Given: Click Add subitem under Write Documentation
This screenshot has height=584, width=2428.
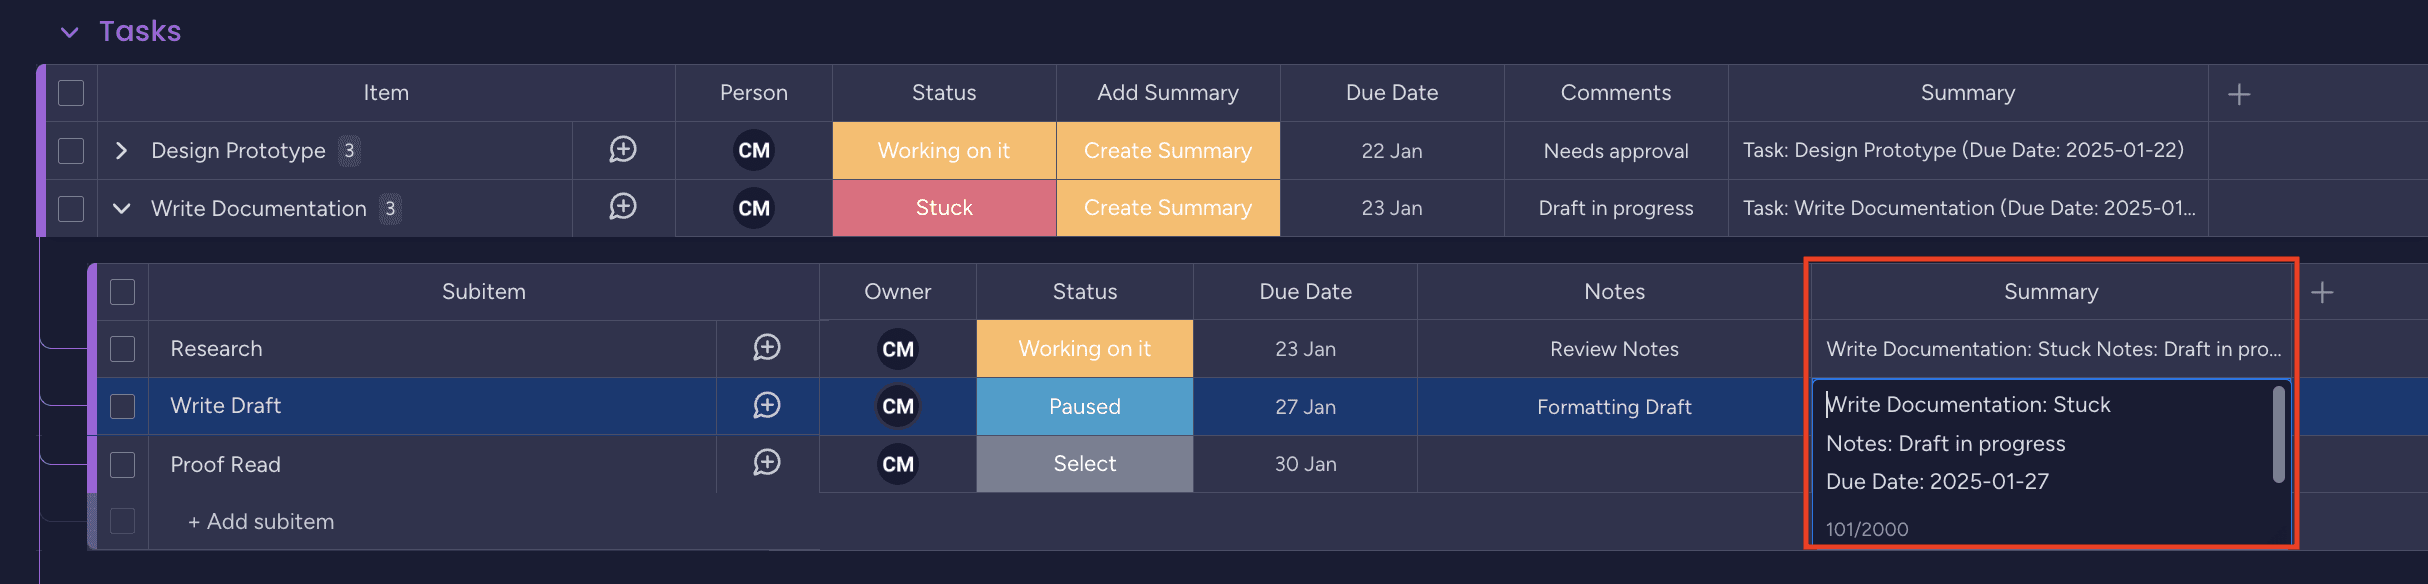Looking at the screenshot, I should coord(261,520).
